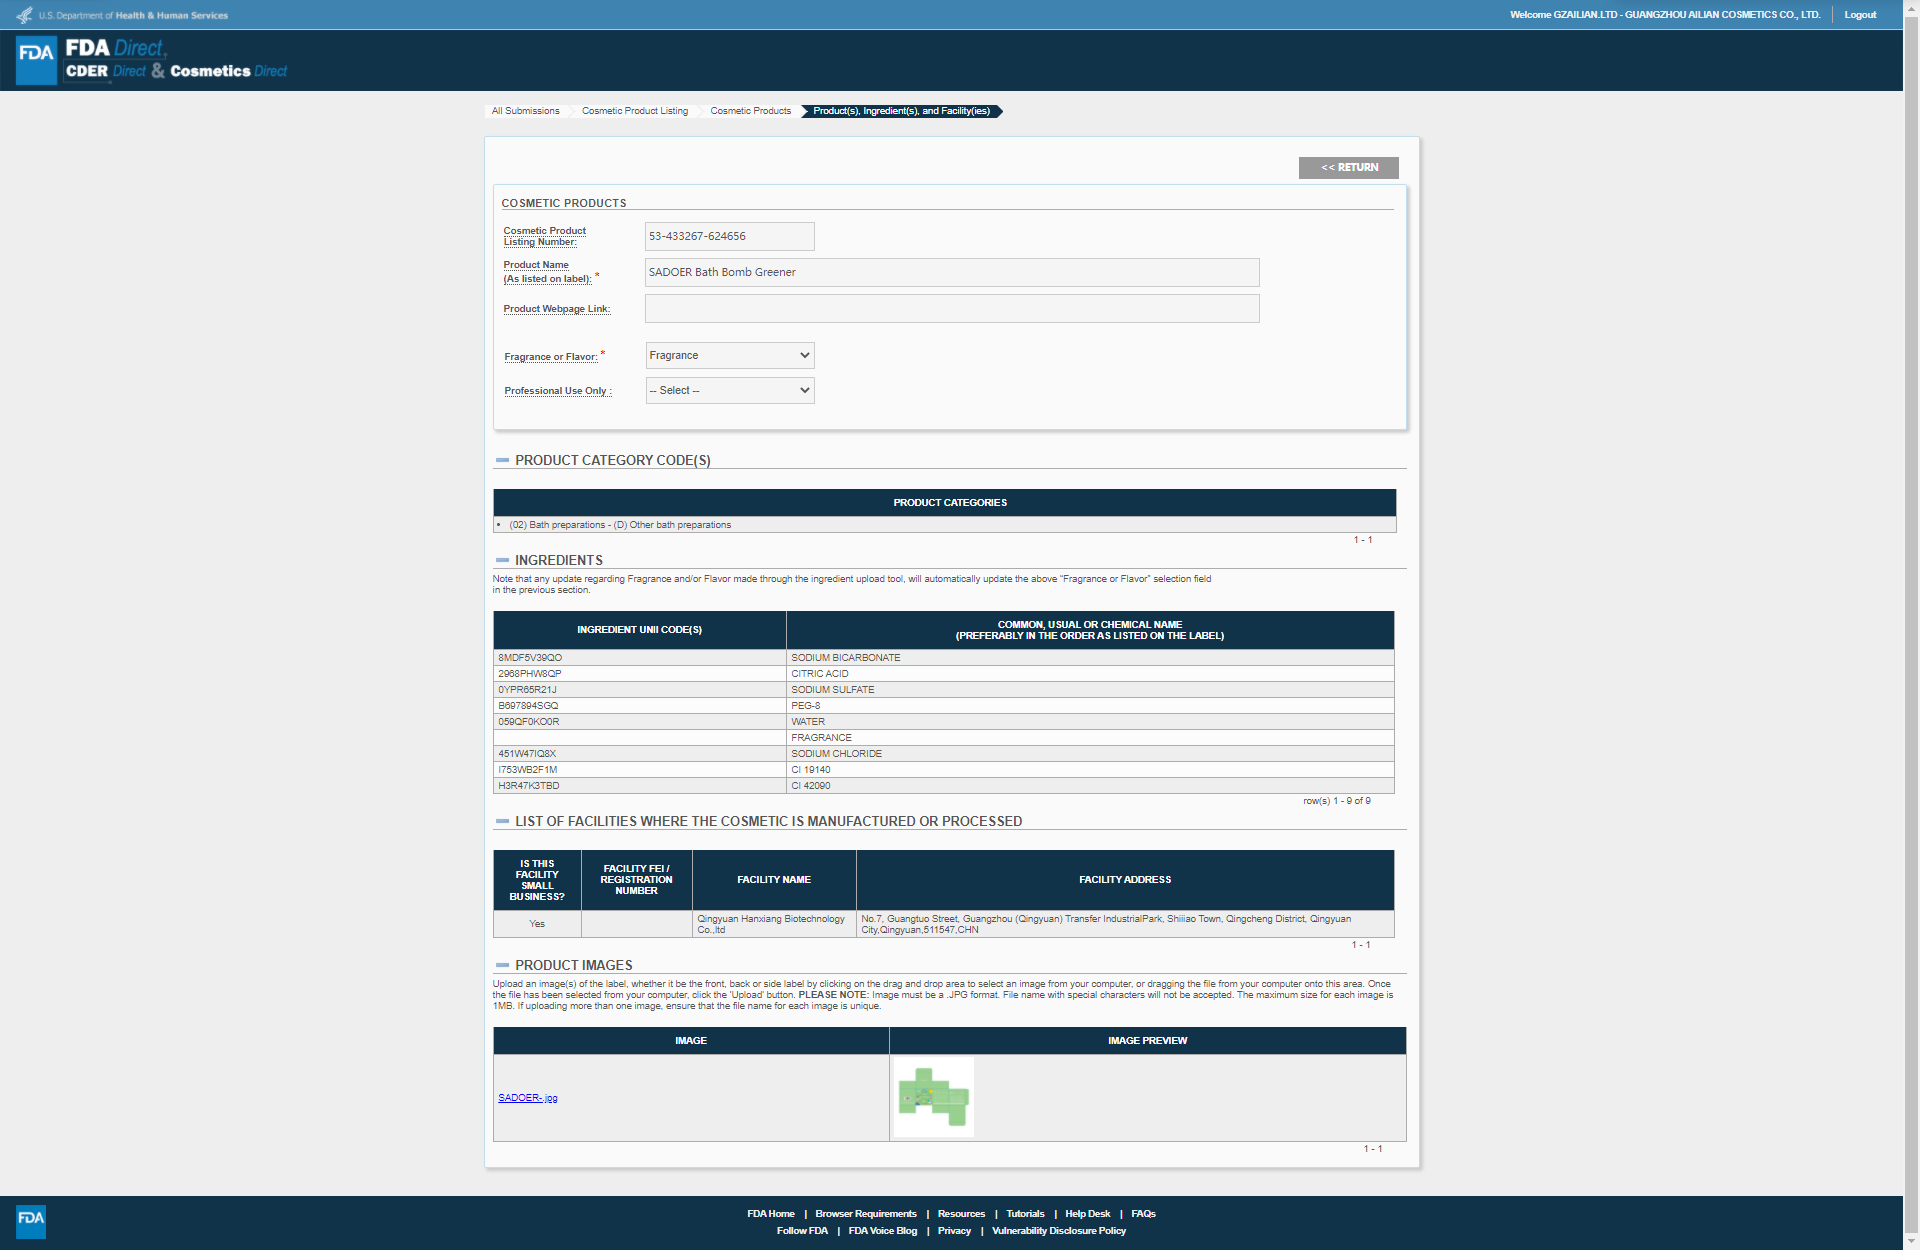The image size is (1920, 1250).
Task: Go to Cosmetic Products breadcrumb
Action: [750, 111]
